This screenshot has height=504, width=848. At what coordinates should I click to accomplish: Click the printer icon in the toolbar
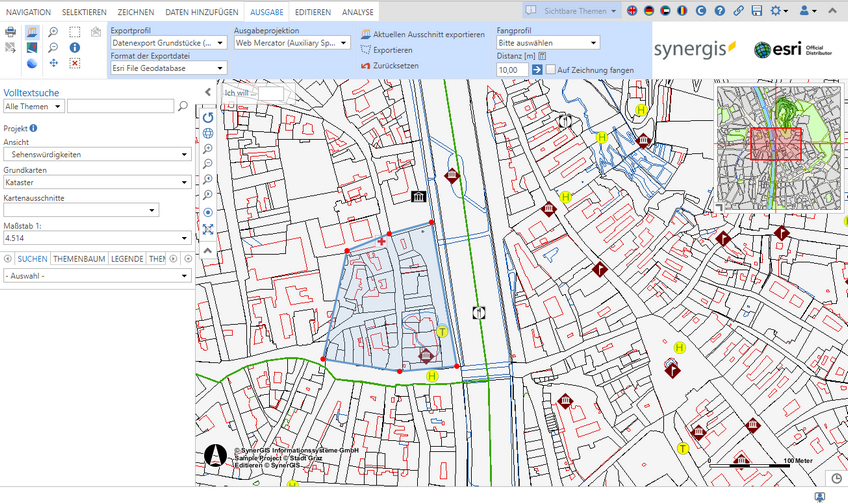point(10,32)
